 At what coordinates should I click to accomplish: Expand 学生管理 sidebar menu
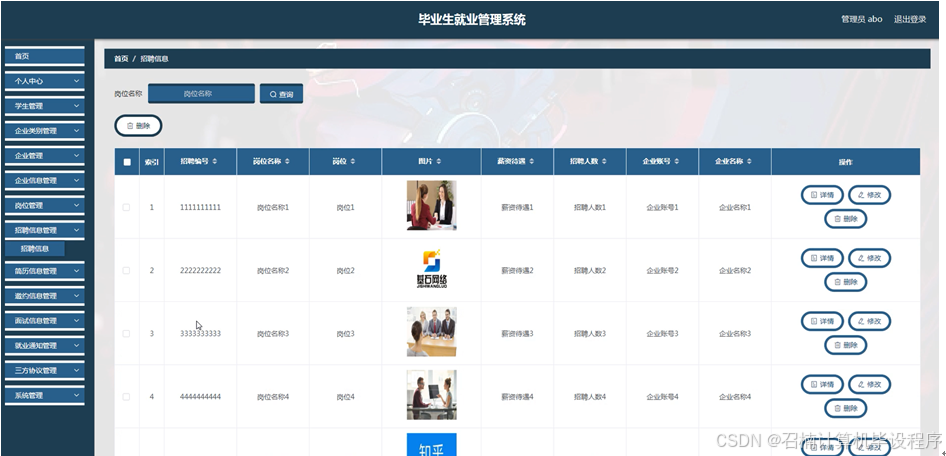45,106
